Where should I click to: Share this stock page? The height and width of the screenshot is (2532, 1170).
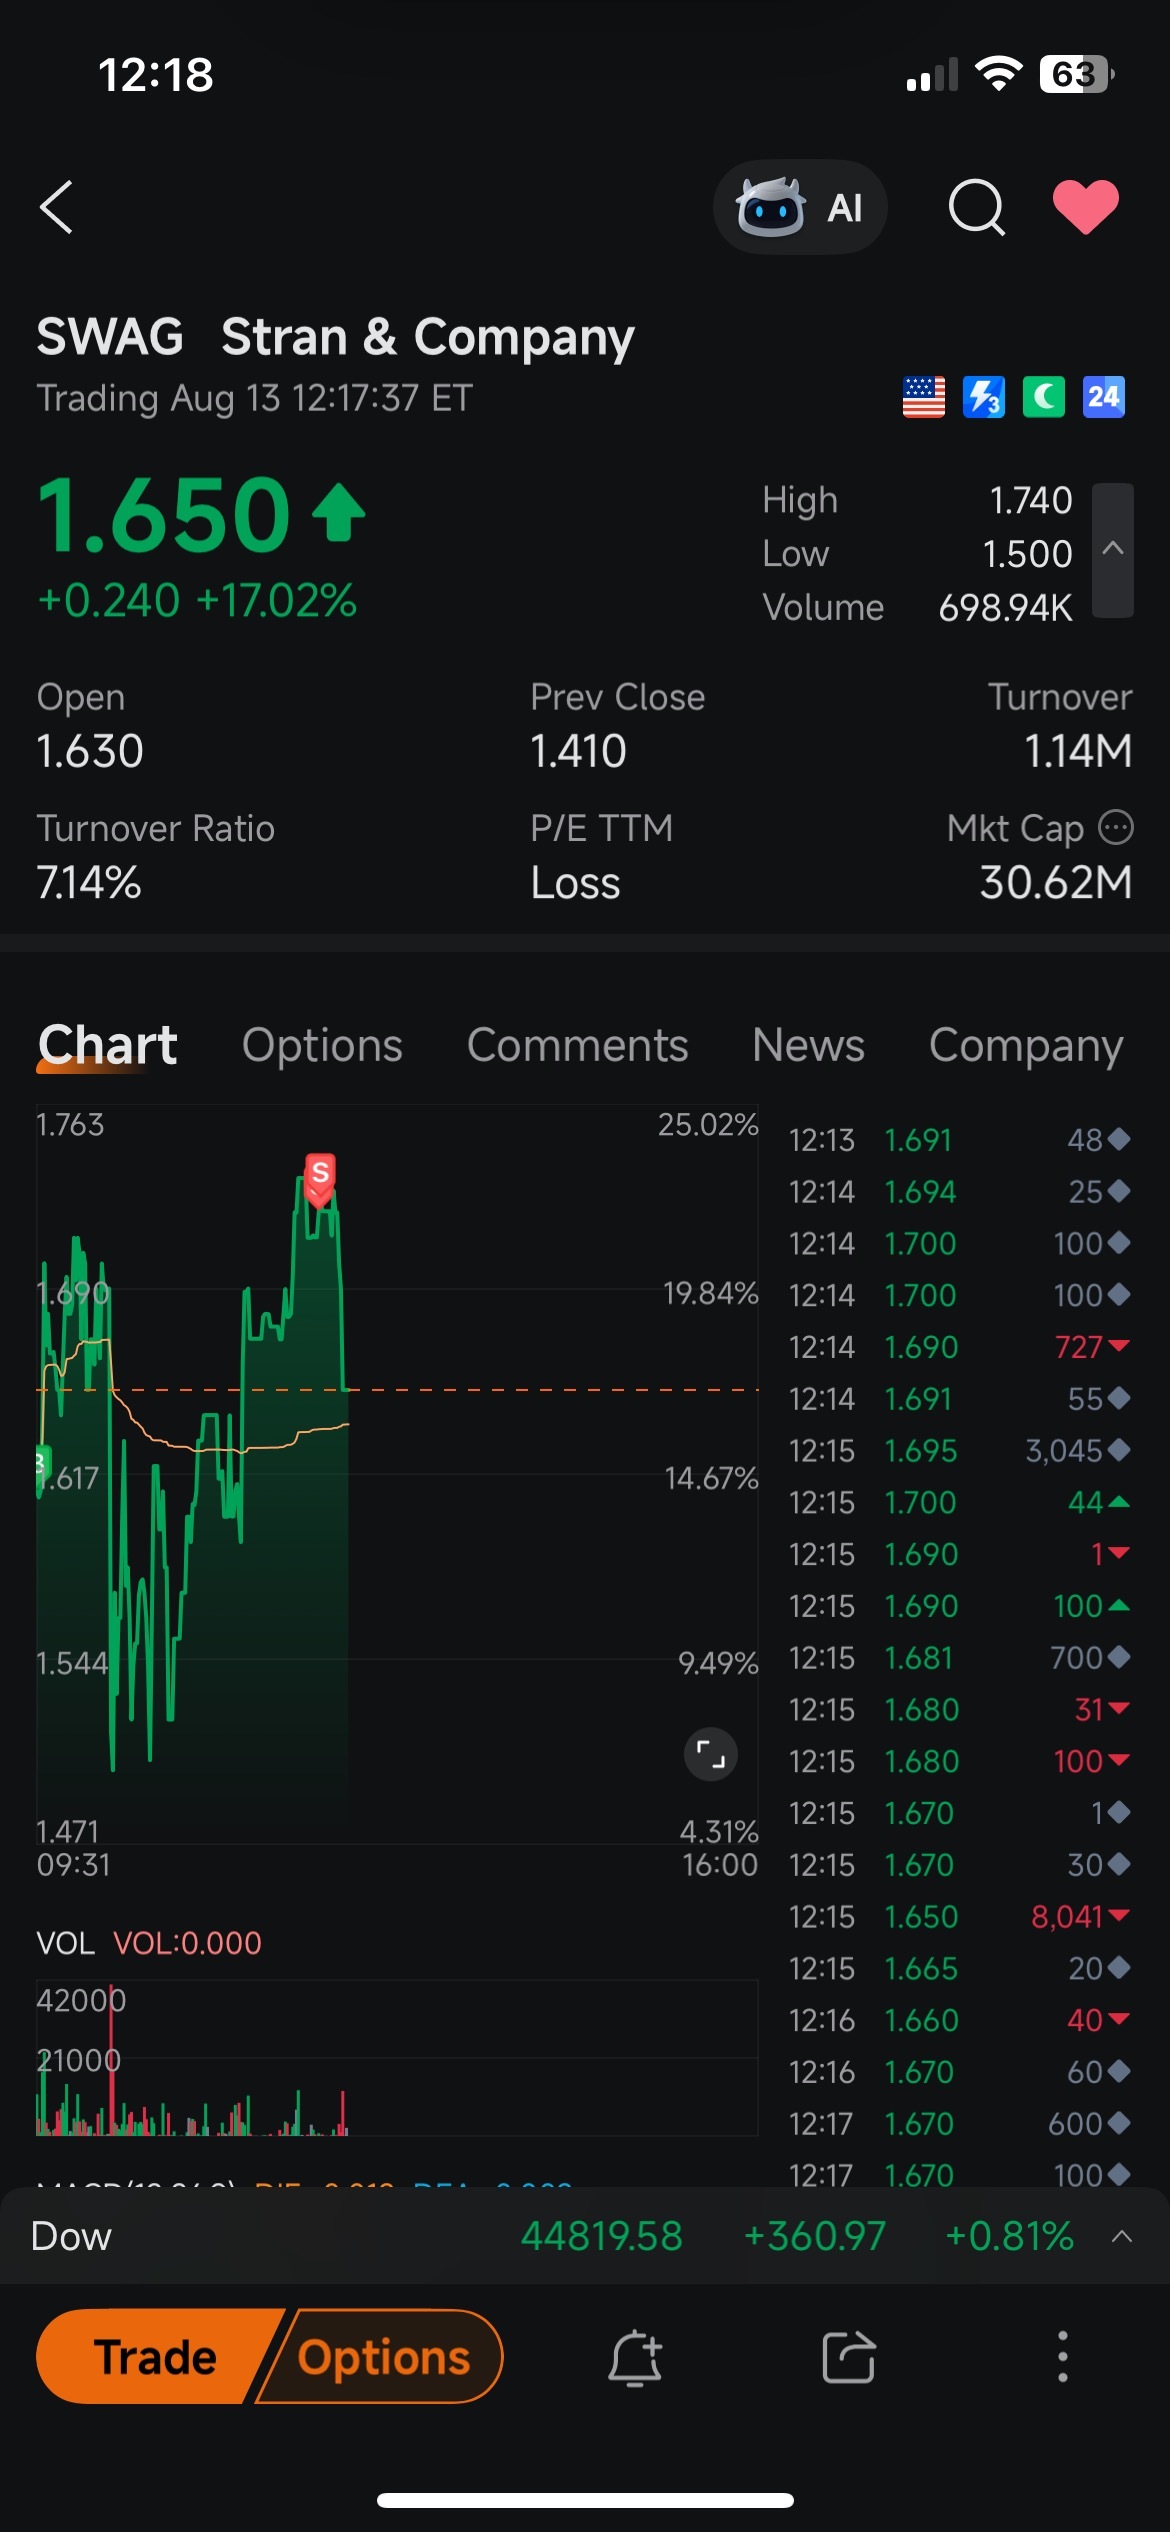coord(849,2357)
